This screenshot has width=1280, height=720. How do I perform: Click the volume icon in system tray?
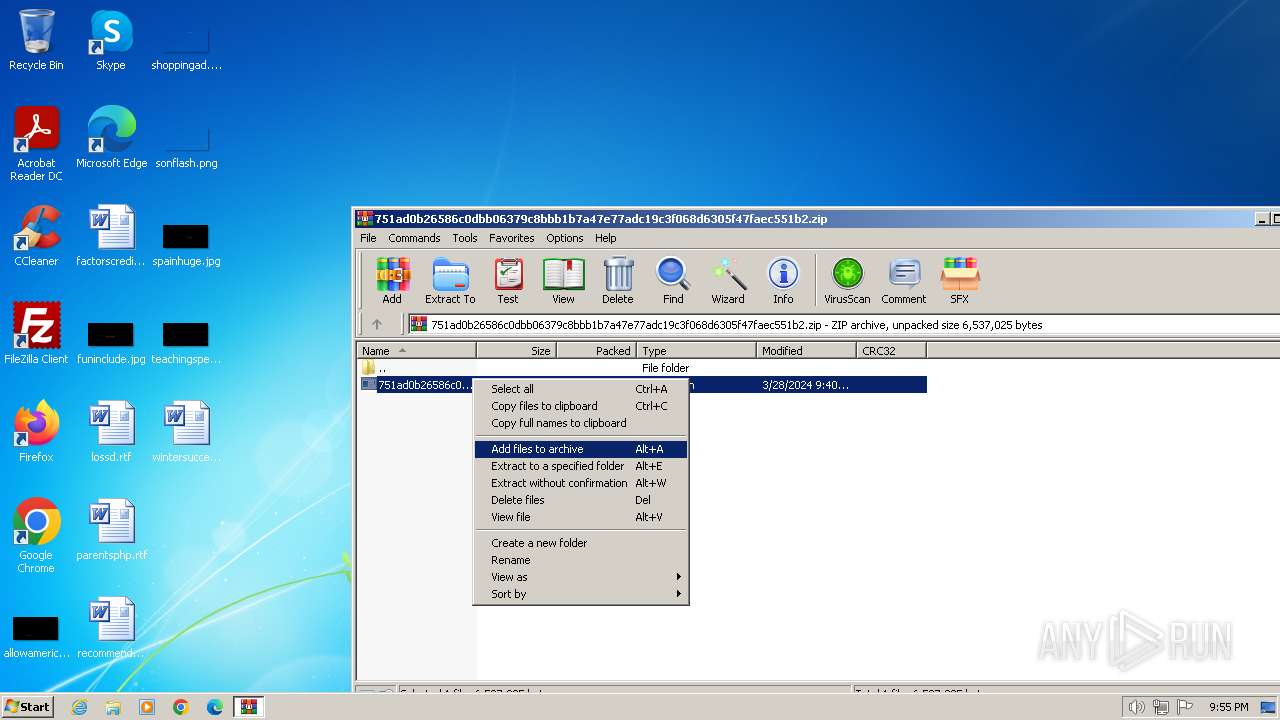tap(1136, 707)
